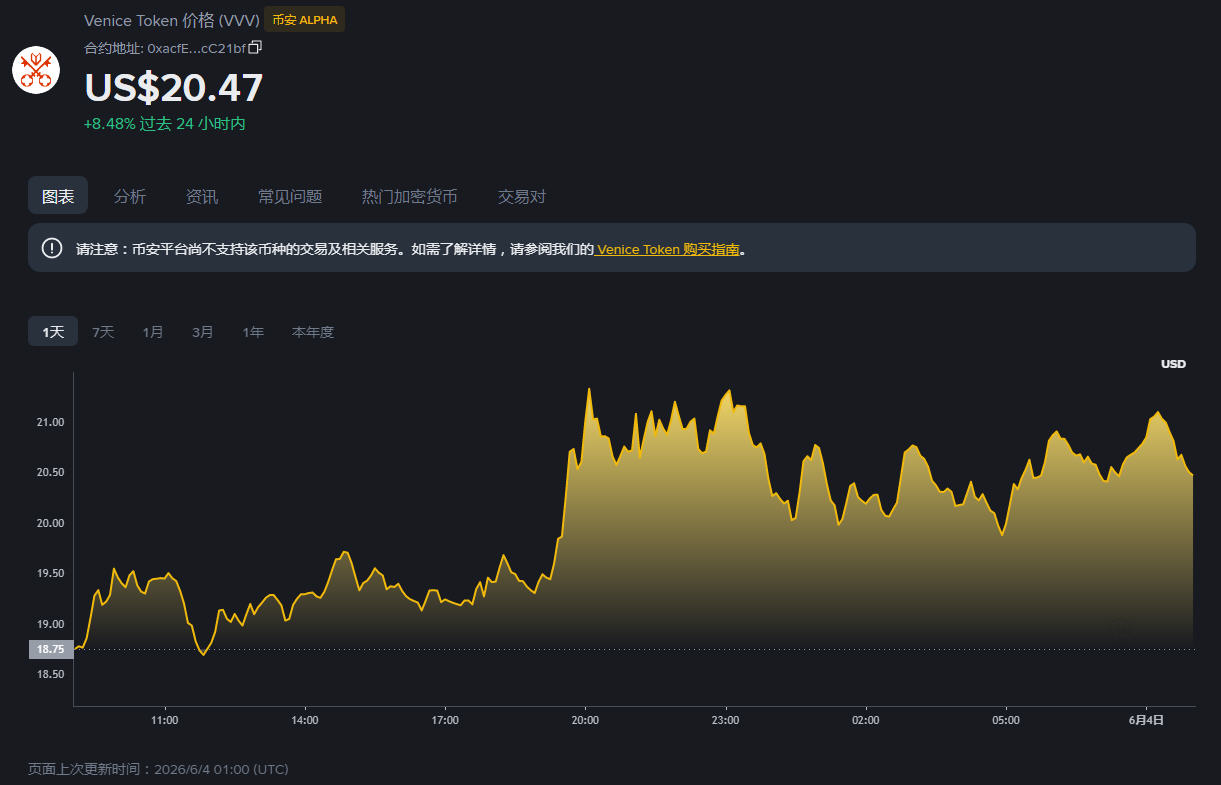The width and height of the screenshot is (1221, 785).
Task: Select the 1年 chart range
Action: click(253, 332)
